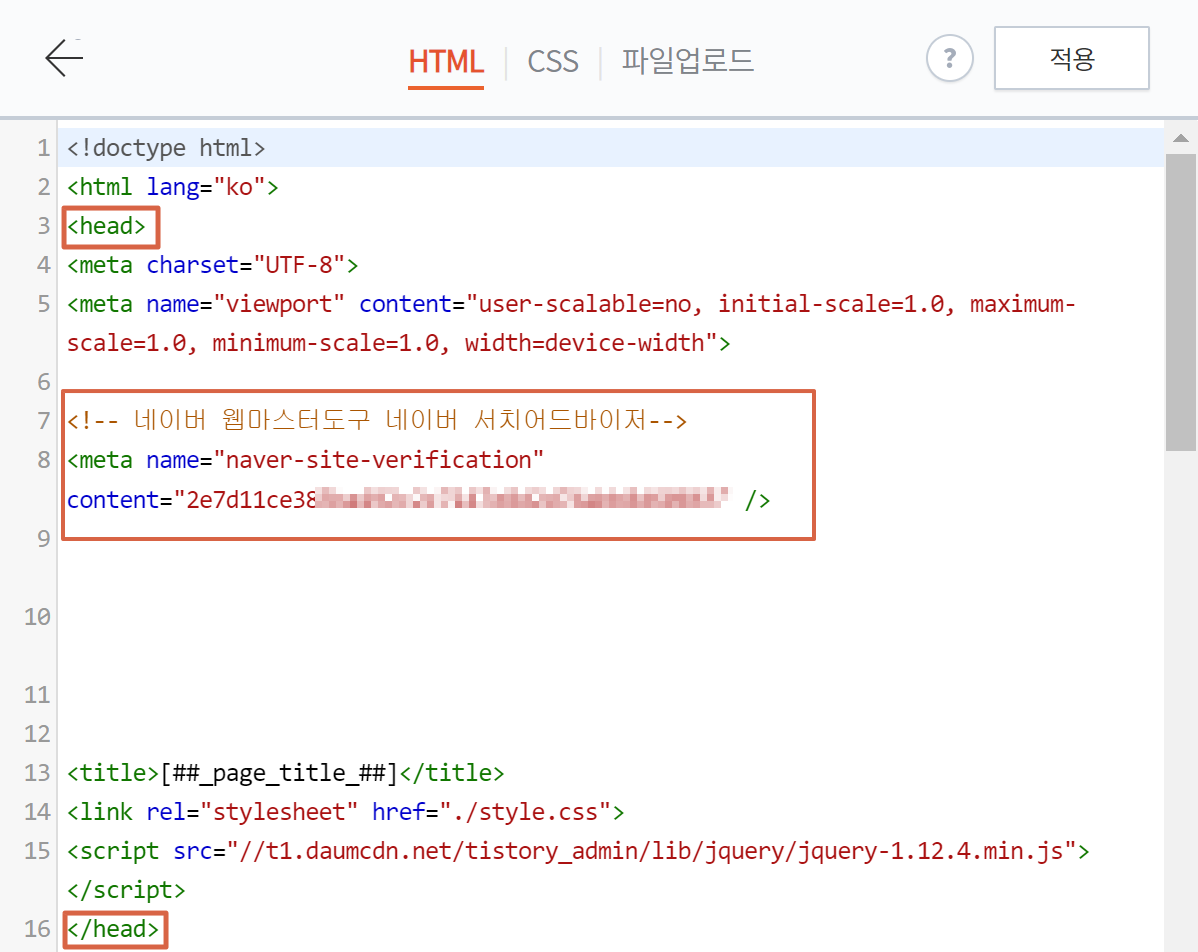Click the 네이버 웹마스터도구 comment line
Screen dimensions: 1198x952
(377, 420)
